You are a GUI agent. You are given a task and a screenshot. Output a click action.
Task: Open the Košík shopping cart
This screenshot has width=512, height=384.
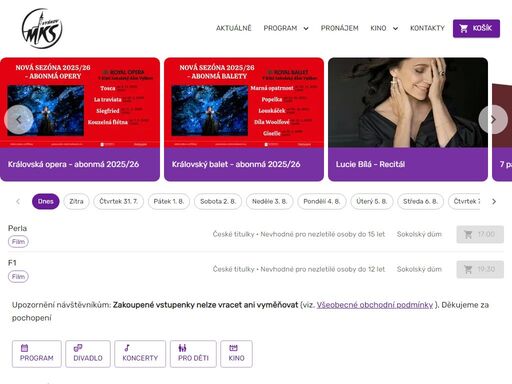pos(476,28)
